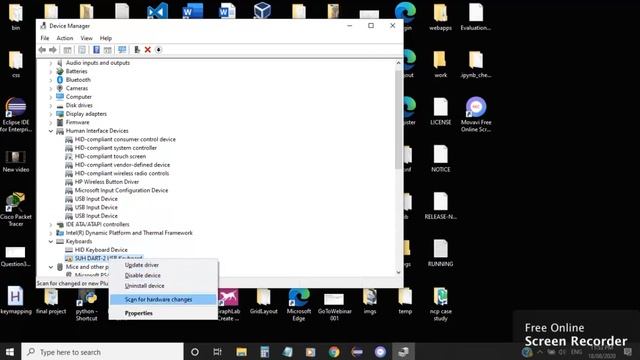Choose Update driver from context menu

(163, 265)
